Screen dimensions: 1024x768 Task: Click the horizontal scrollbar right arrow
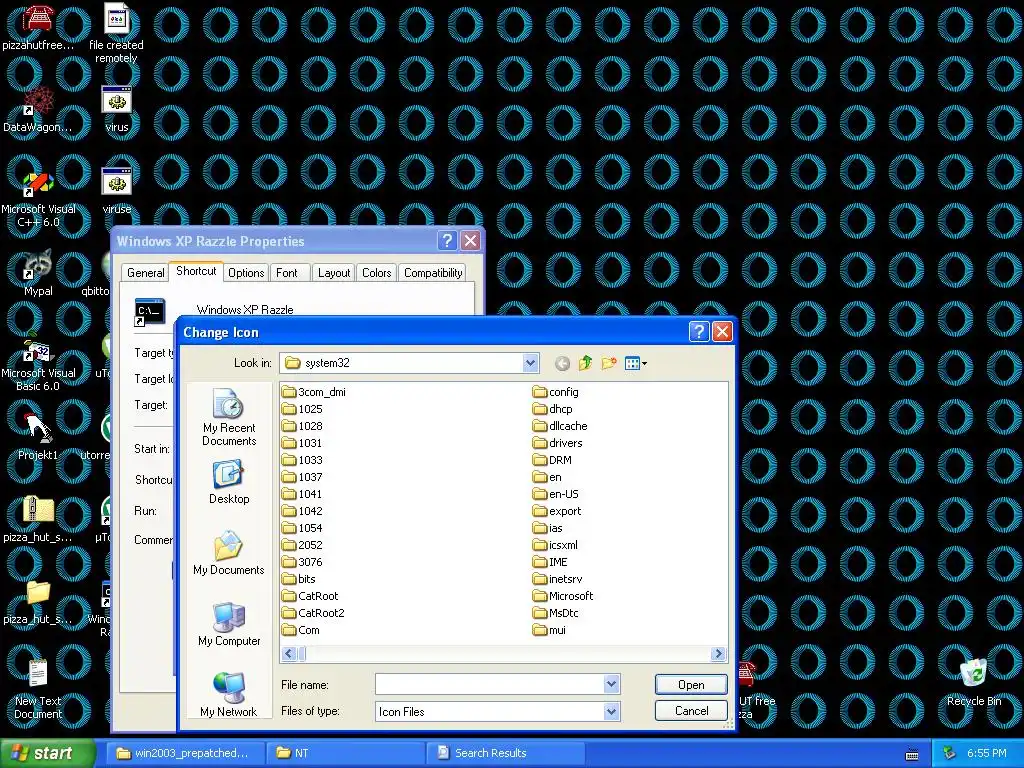(718, 654)
